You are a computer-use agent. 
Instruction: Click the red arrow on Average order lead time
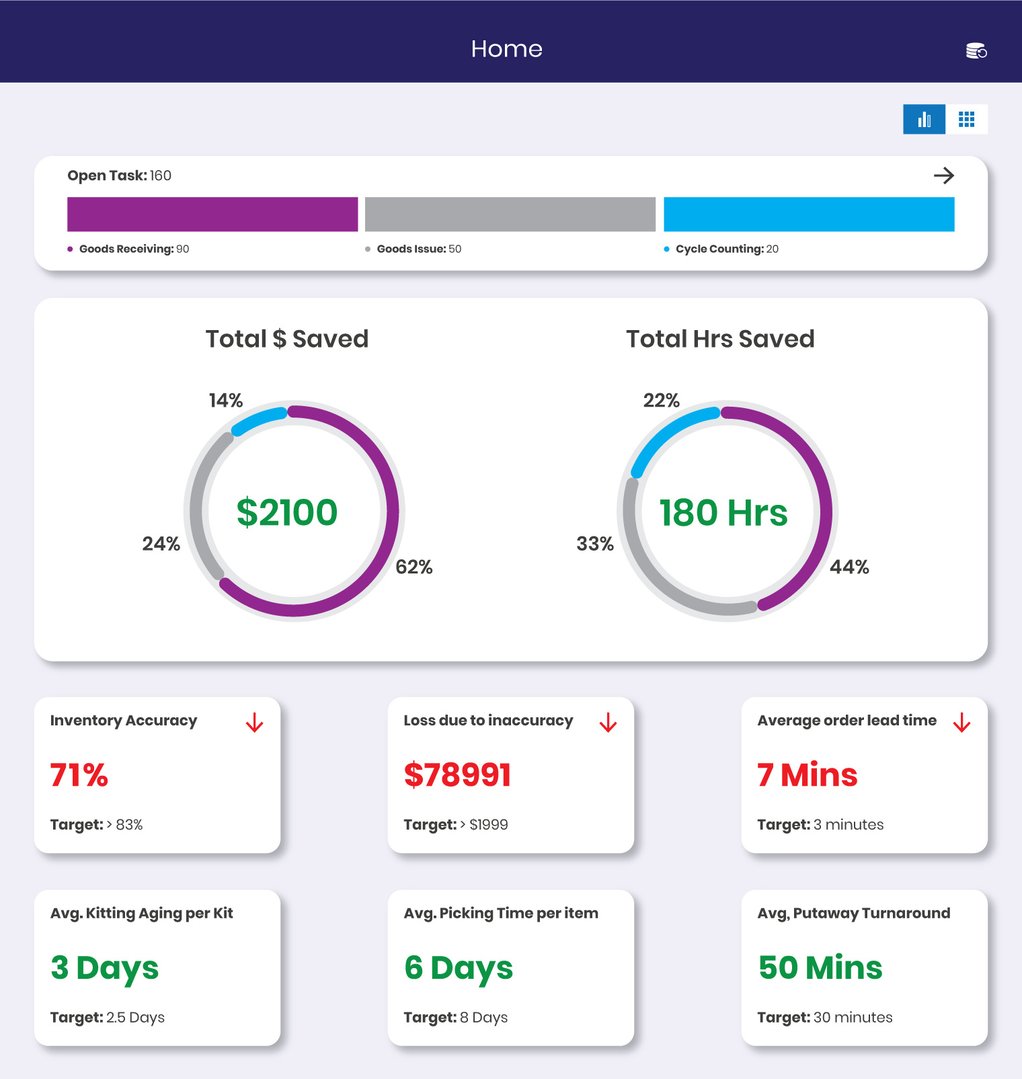[x=963, y=722]
